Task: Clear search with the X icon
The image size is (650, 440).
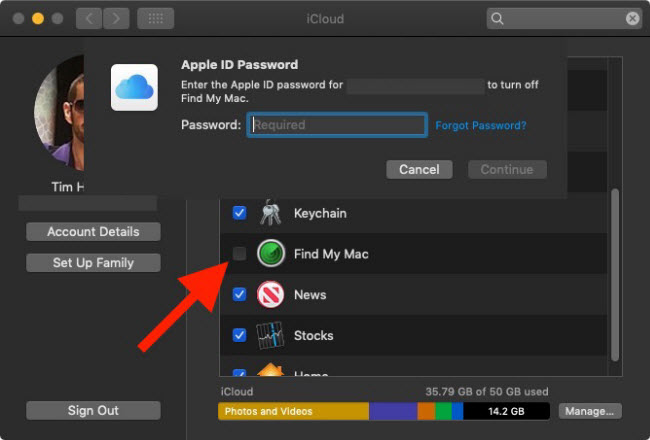Action: (x=632, y=18)
